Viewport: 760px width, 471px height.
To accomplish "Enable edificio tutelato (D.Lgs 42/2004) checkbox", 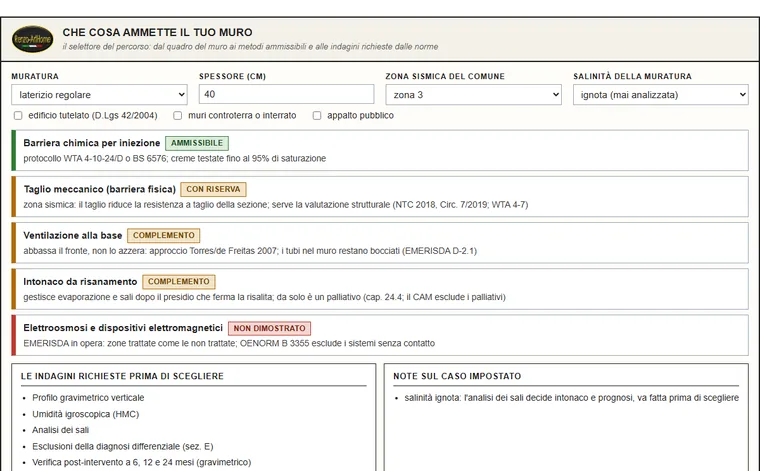I will [x=18, y=115].
